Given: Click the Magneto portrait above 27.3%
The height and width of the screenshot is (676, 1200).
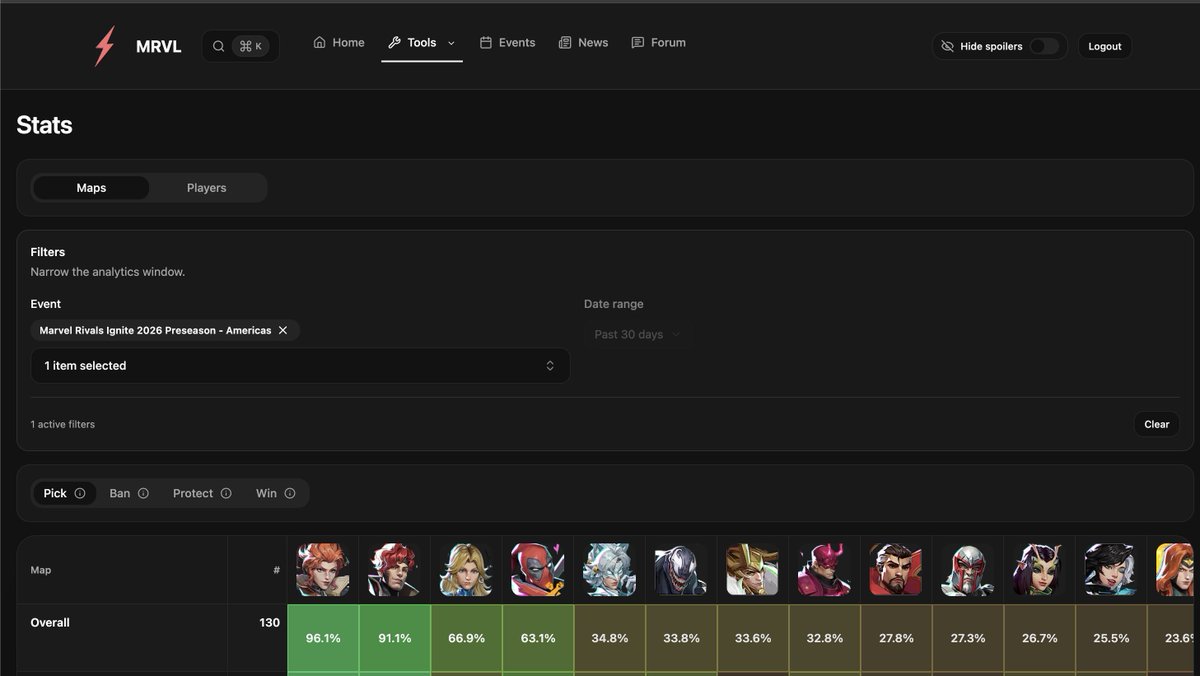Looking at the screenshot, I should 967,570.
